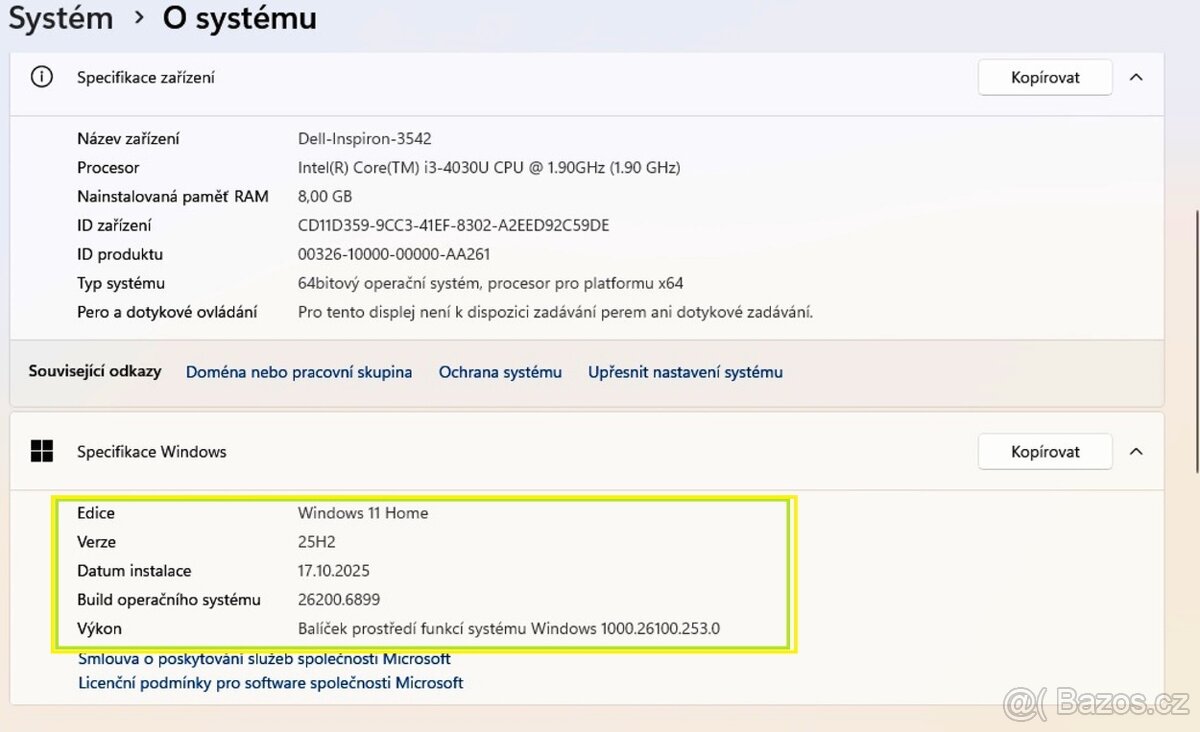
Task: Copy device specifications with Kopírovat
Action: coord(1045,77)
